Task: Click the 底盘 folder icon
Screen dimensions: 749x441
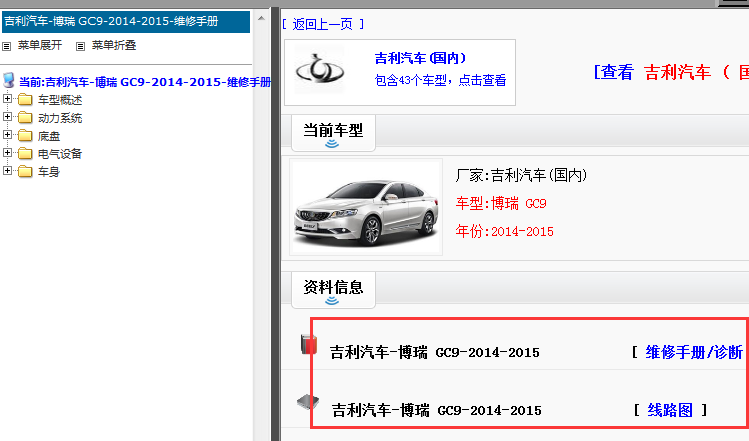Action: pos(25,136)
